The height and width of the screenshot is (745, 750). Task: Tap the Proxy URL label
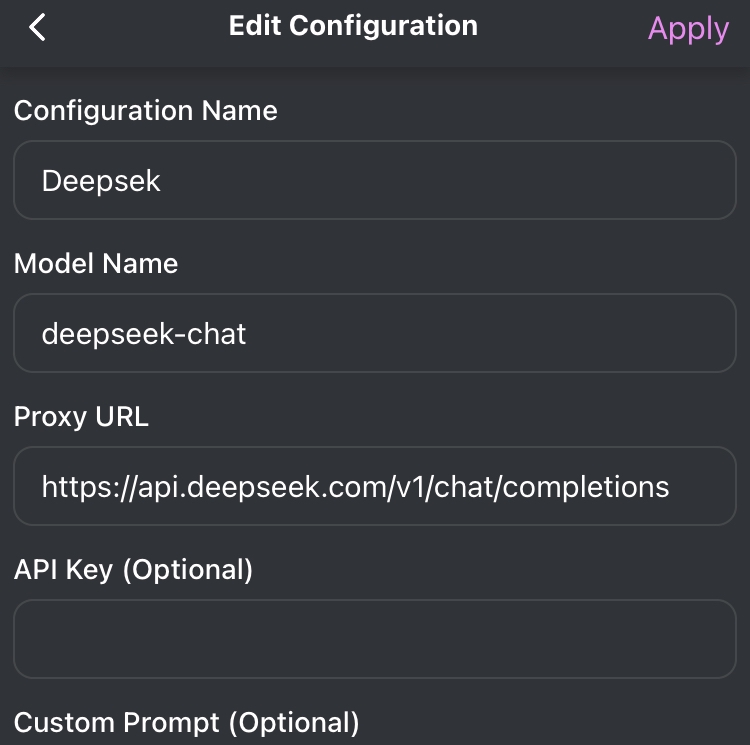(x=81, y=417)
